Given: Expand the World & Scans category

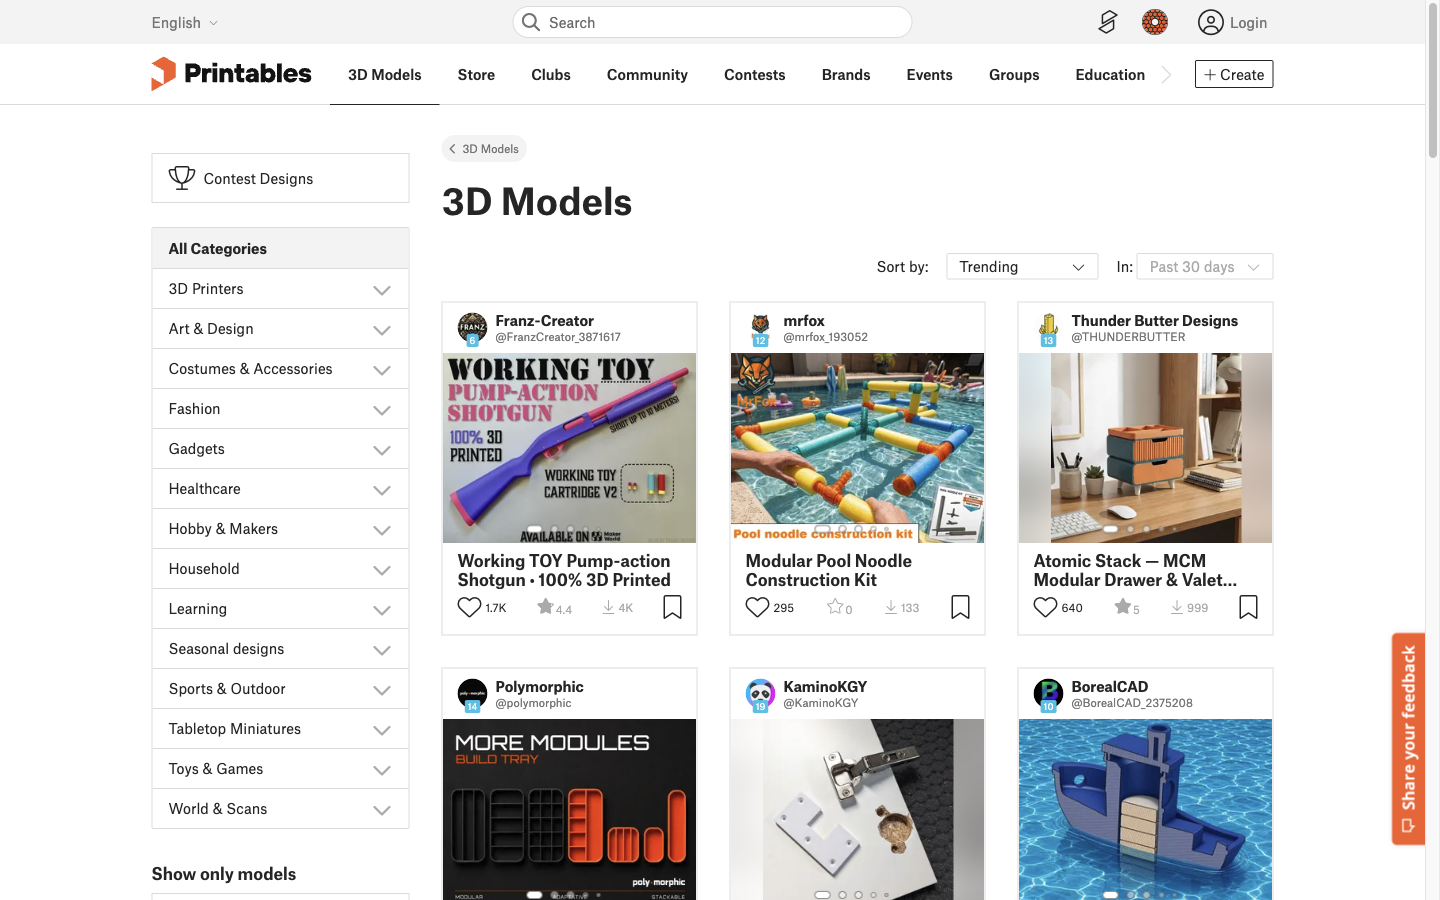Looking at the screenshot, I should coord(382,810).
